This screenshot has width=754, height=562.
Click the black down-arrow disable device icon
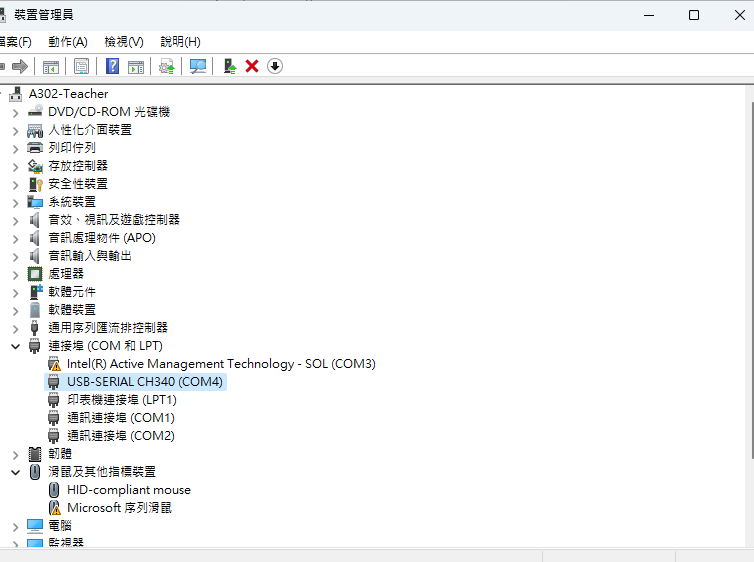[x=275, y=66]
